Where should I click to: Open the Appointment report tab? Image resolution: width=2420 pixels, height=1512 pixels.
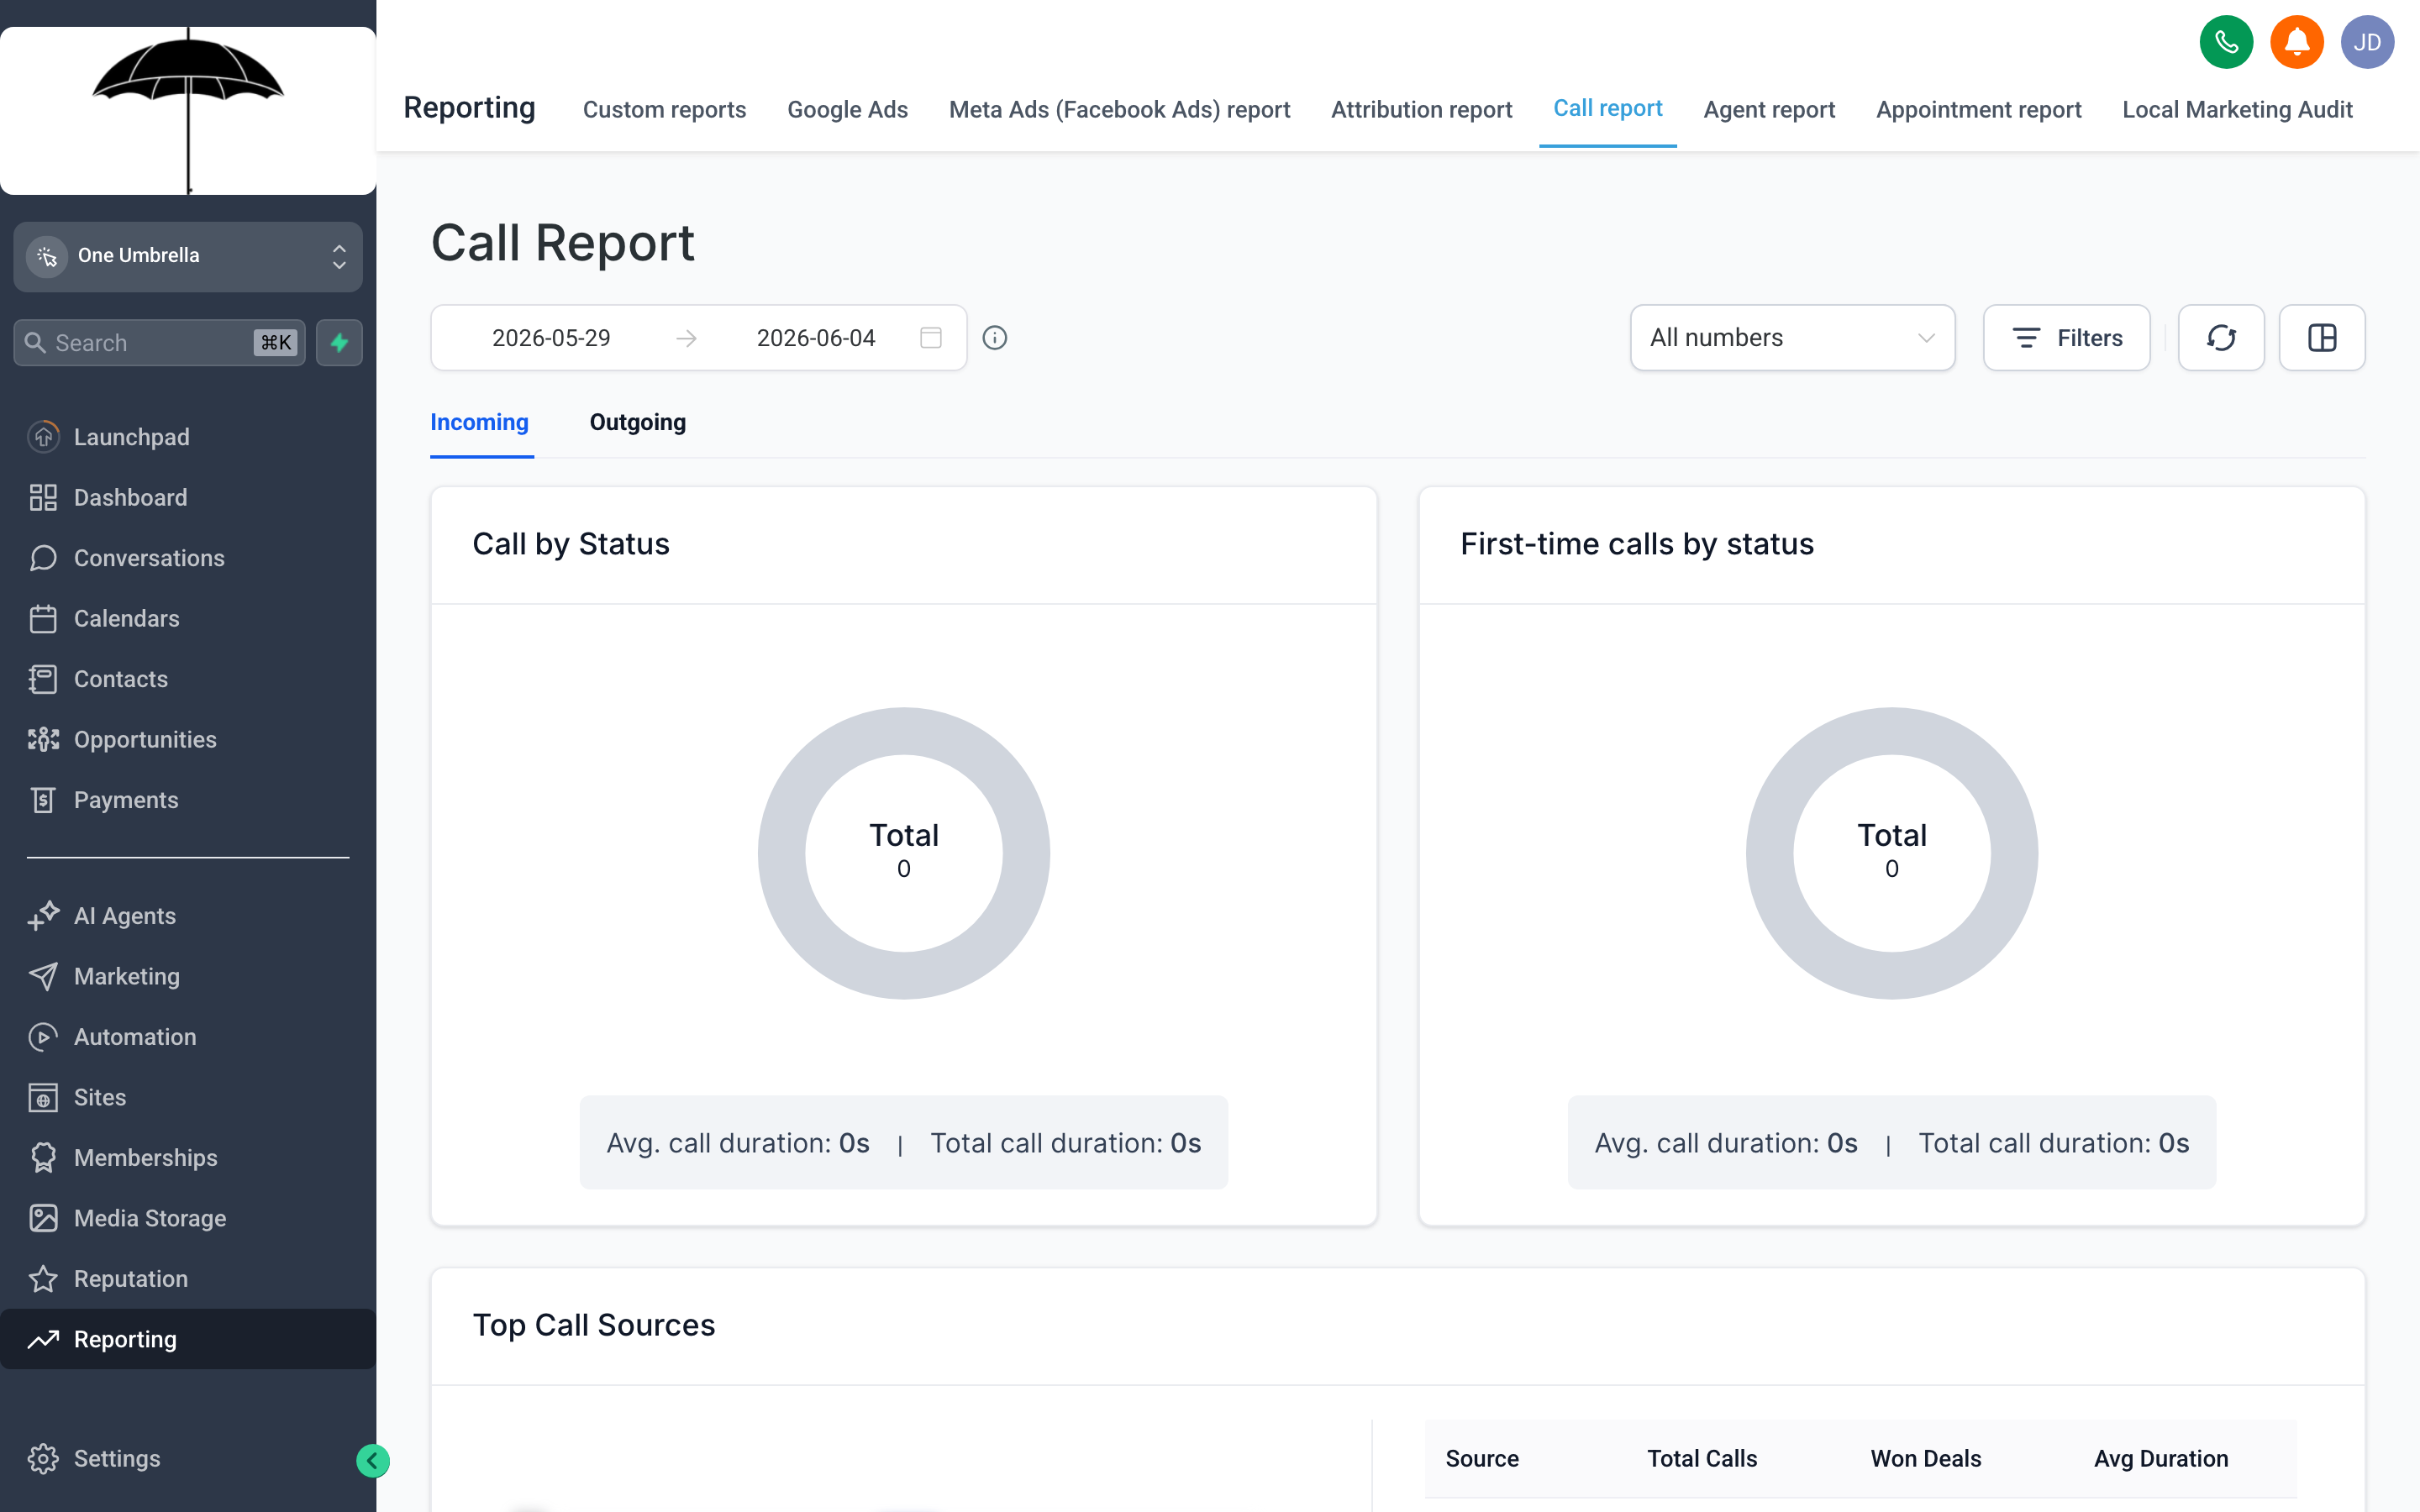click(x=1978, y=109)
